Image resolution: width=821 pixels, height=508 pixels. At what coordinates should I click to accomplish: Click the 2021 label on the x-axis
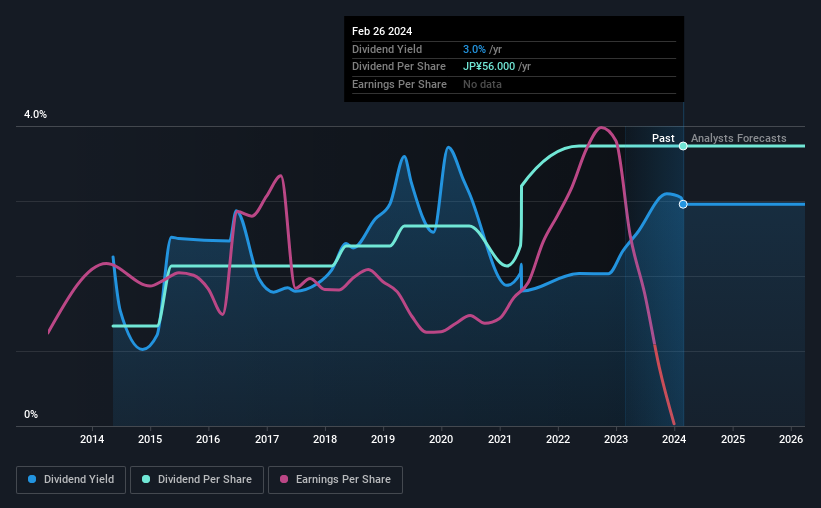click(x=500, y=439)
